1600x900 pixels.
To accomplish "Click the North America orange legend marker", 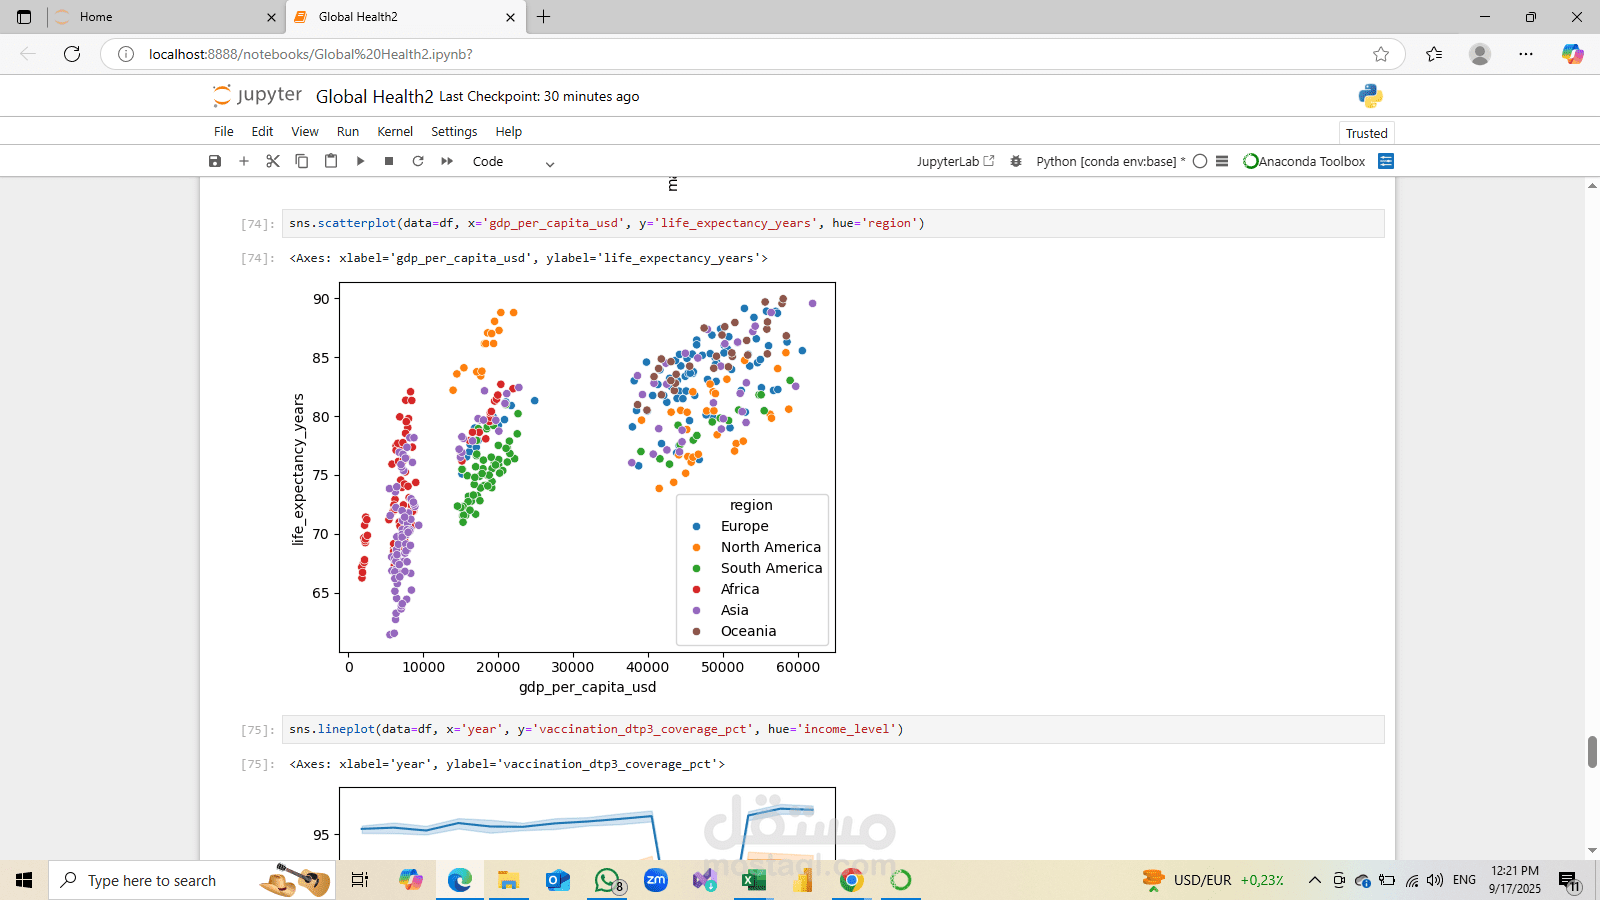I will (x=697, y=547).
